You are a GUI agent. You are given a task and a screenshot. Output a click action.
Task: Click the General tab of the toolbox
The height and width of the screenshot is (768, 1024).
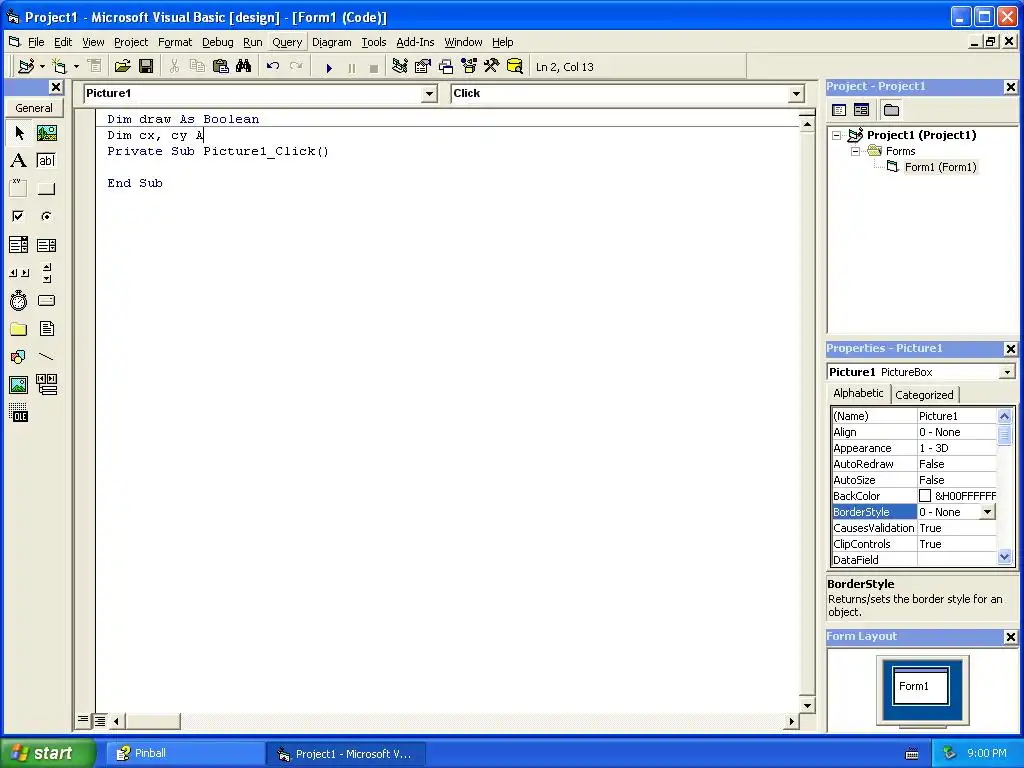[34, 108]
